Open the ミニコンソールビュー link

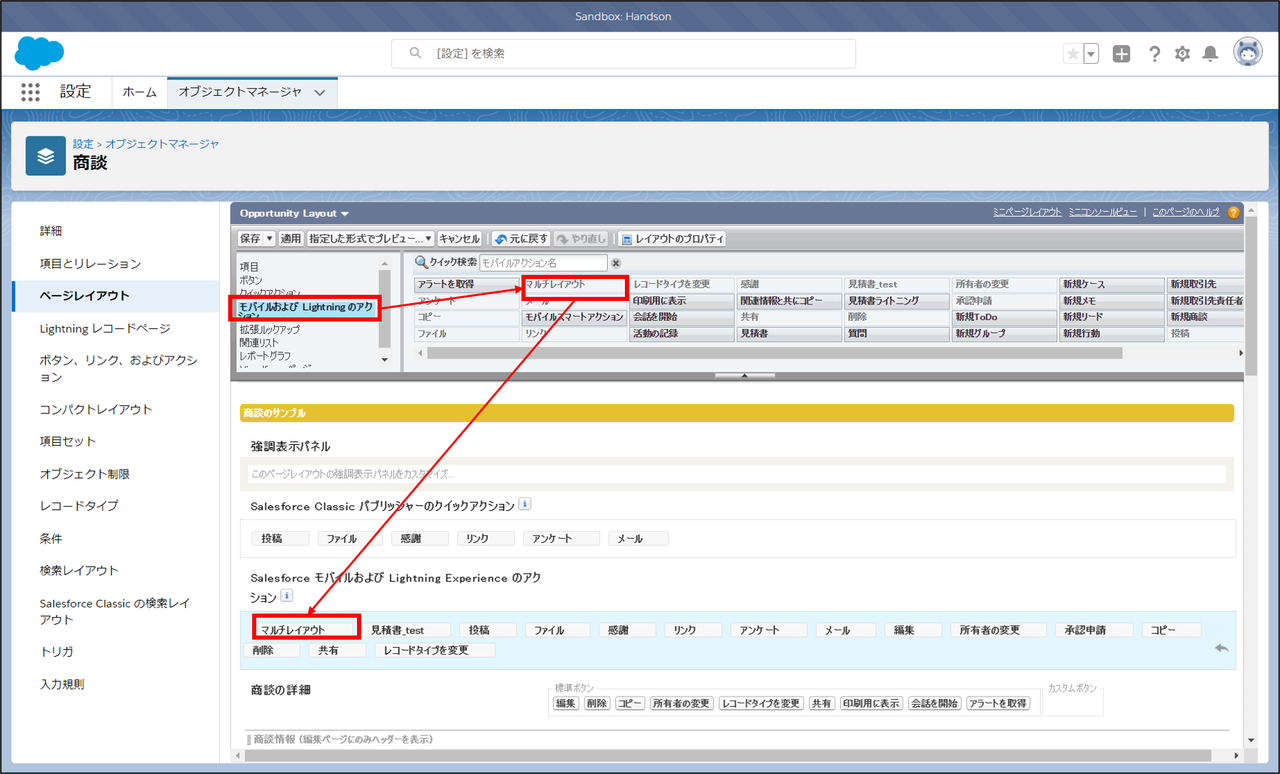pos(1102,213)
